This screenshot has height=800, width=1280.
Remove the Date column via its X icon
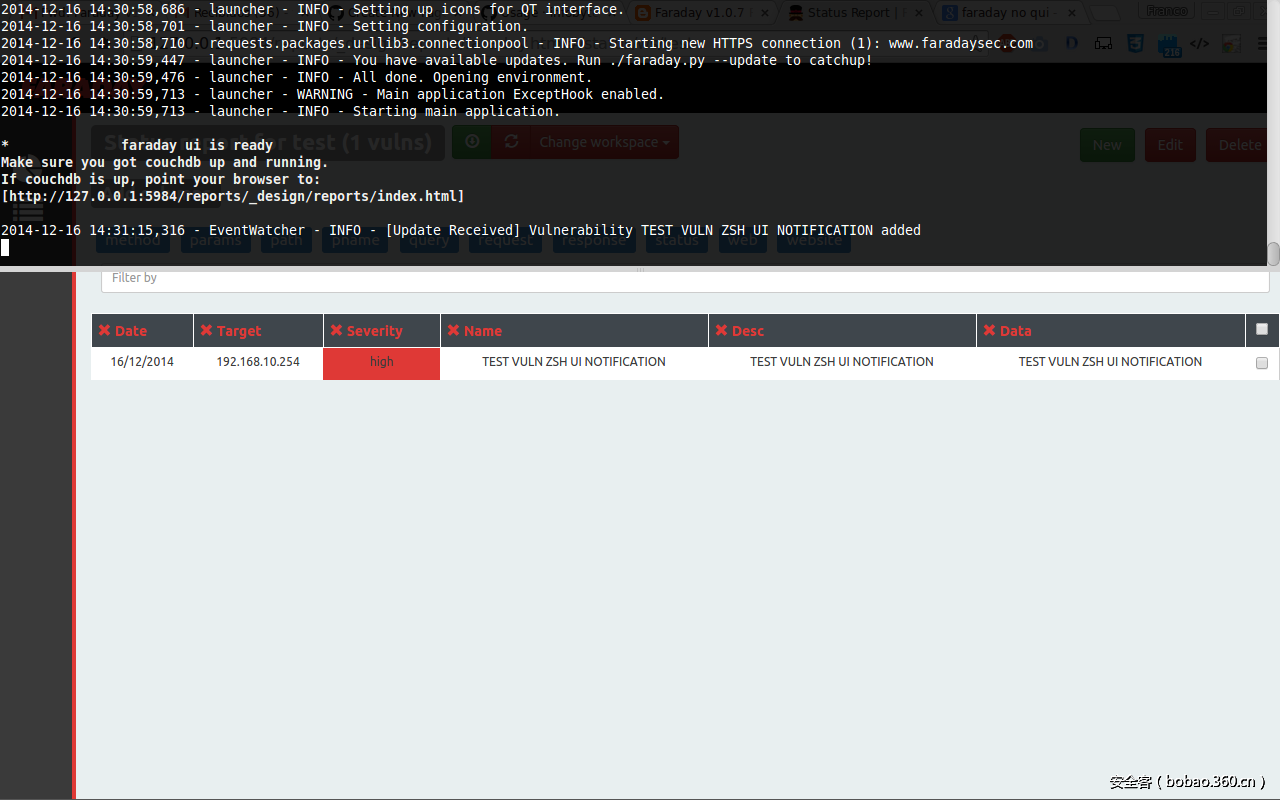[x=105, y=331]
